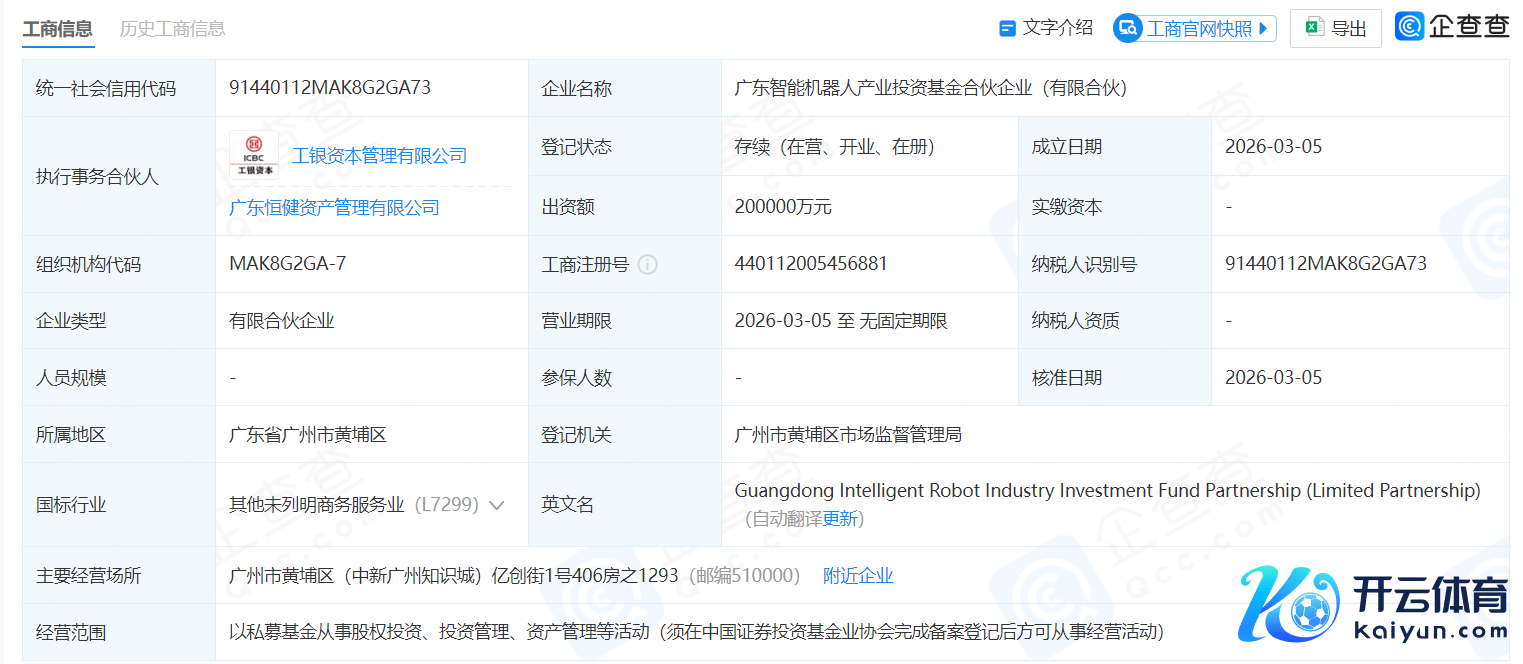The height and width of the screenshot is (664, 1523).
Task: Click the 其他未列明商务服务业 industry text
Action: (317, 505)
